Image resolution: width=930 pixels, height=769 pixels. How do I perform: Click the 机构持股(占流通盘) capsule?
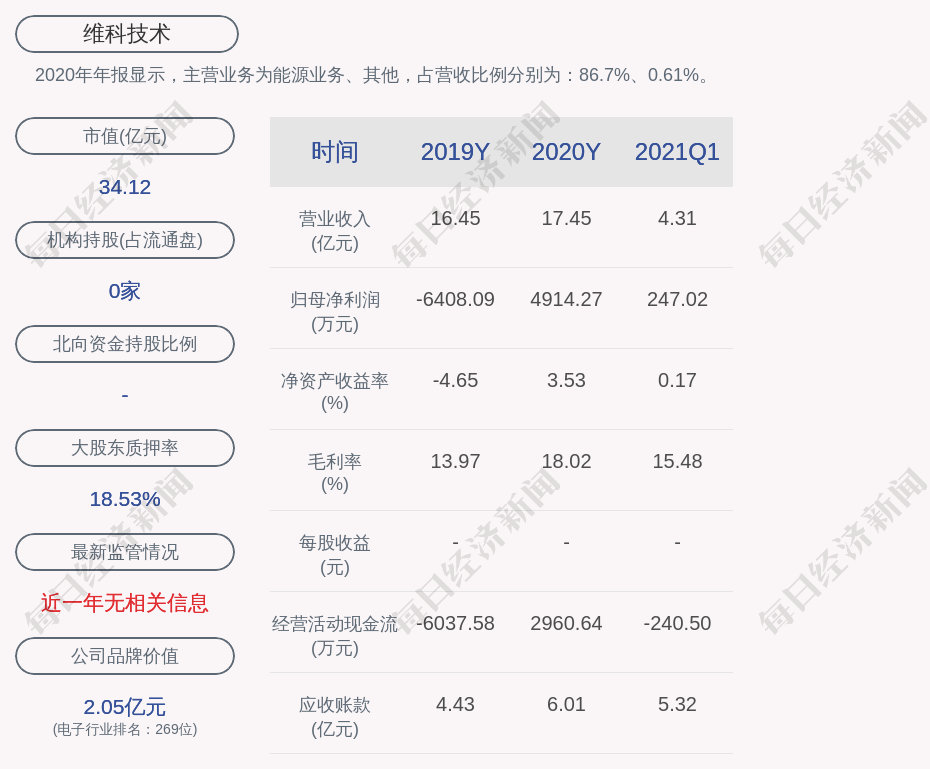click(125, 240)
